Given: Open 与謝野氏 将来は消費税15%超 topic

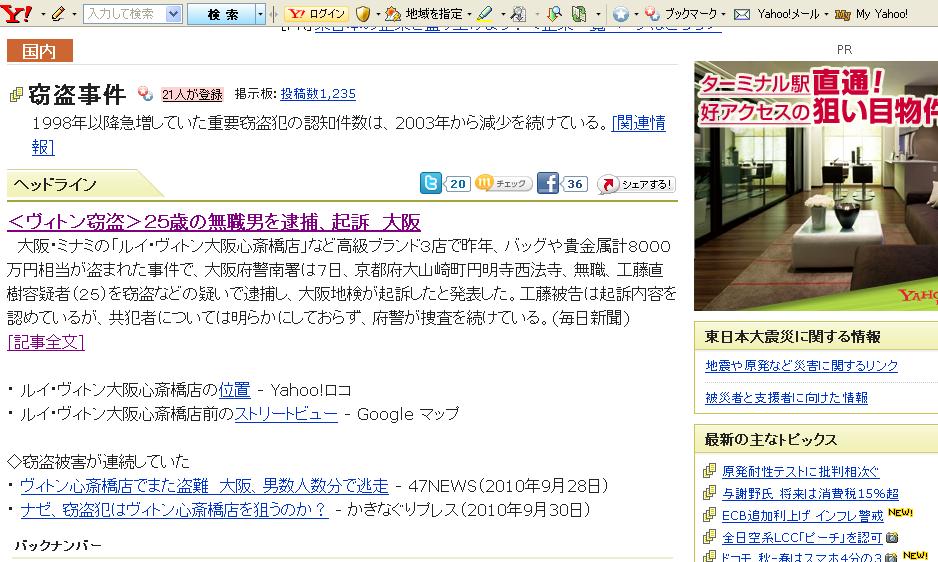Looking at the screenshot, I should pyautogui.click(x=810, y=494).
